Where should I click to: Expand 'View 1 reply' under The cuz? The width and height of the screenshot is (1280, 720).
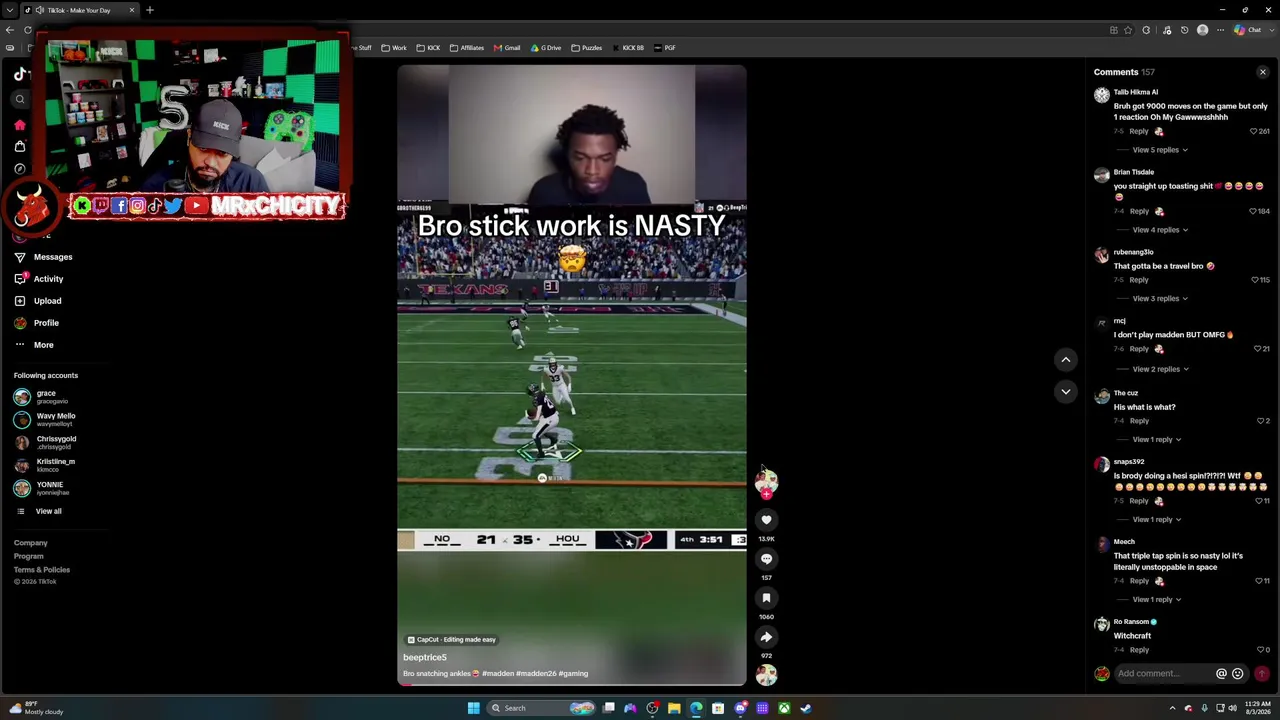1157,440
